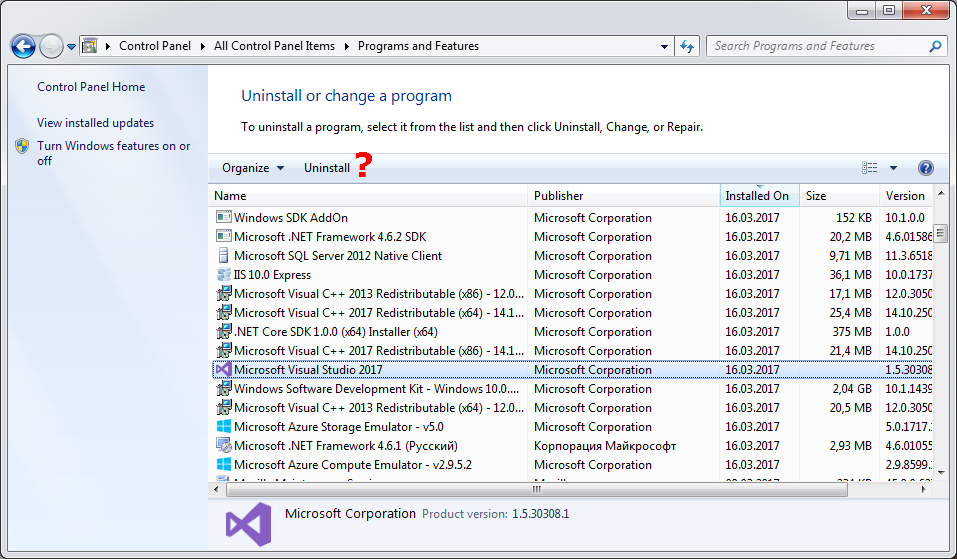Click Visual C++ 2013 Redistributable (x64) icon
Viewport: 957px width, 559px height.
tap(223, 407)
